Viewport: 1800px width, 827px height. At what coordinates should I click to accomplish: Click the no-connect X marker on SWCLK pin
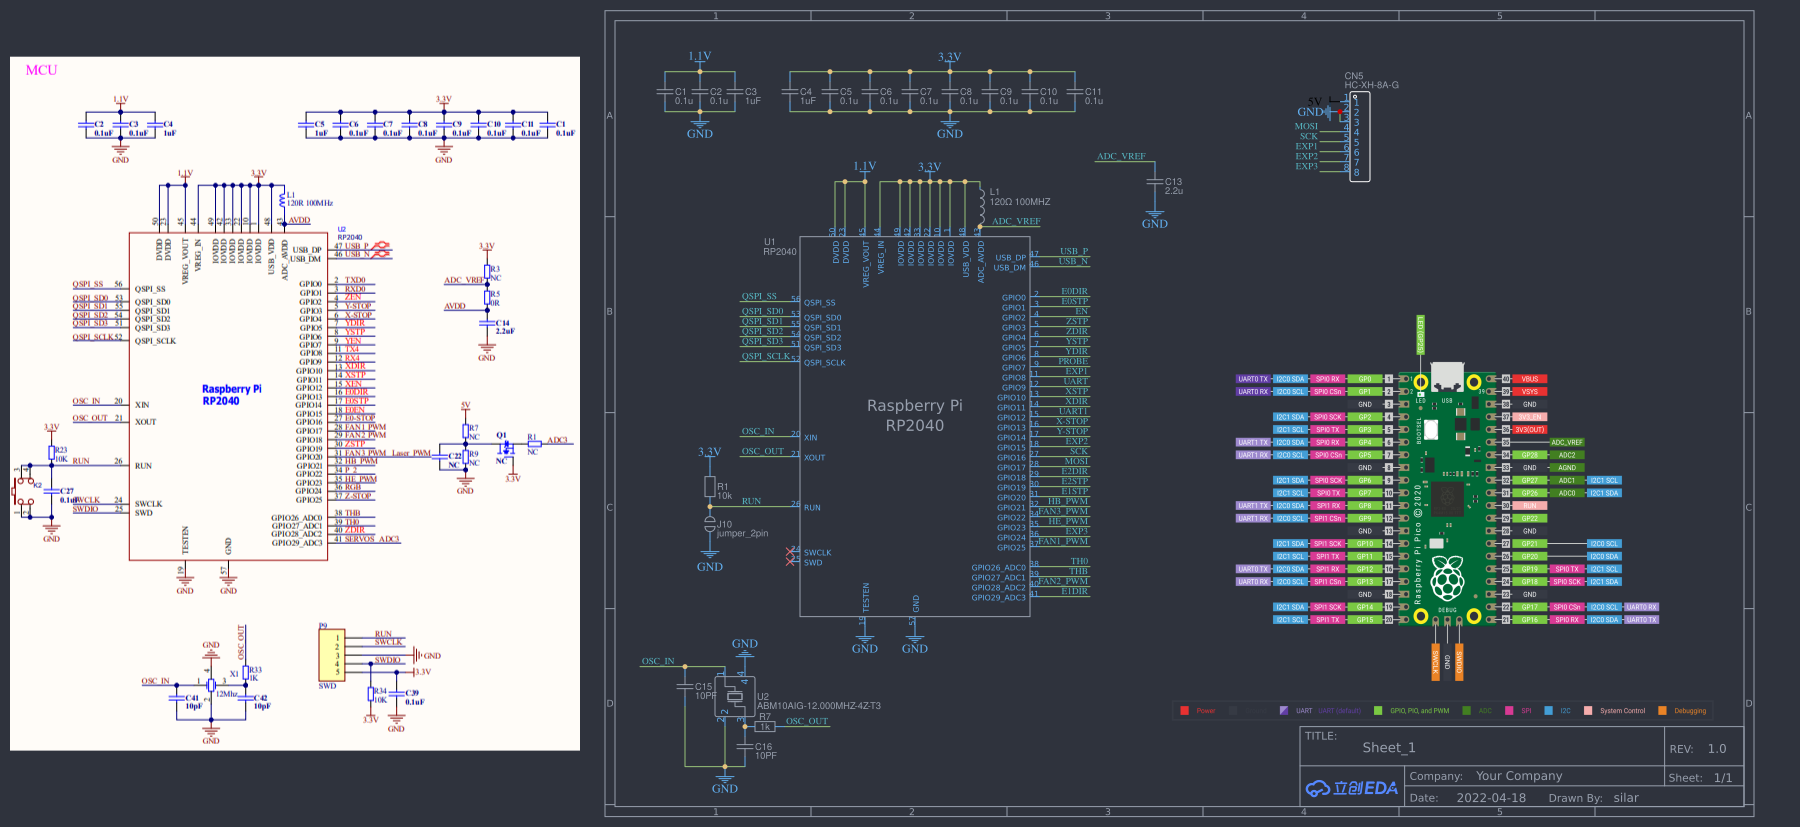pyautogui.click(x=792, y=550)
